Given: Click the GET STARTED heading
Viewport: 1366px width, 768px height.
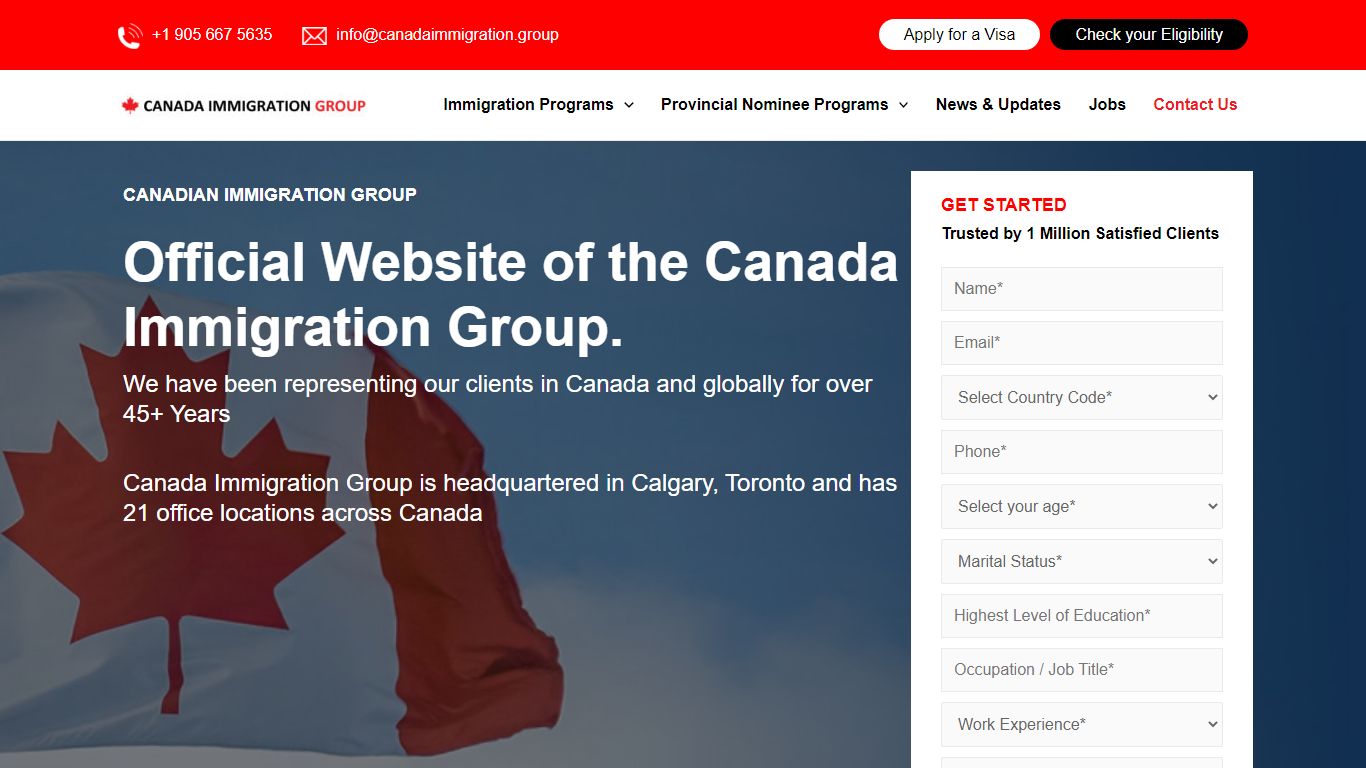Looking at the screenshot, I should point(1004,205).
